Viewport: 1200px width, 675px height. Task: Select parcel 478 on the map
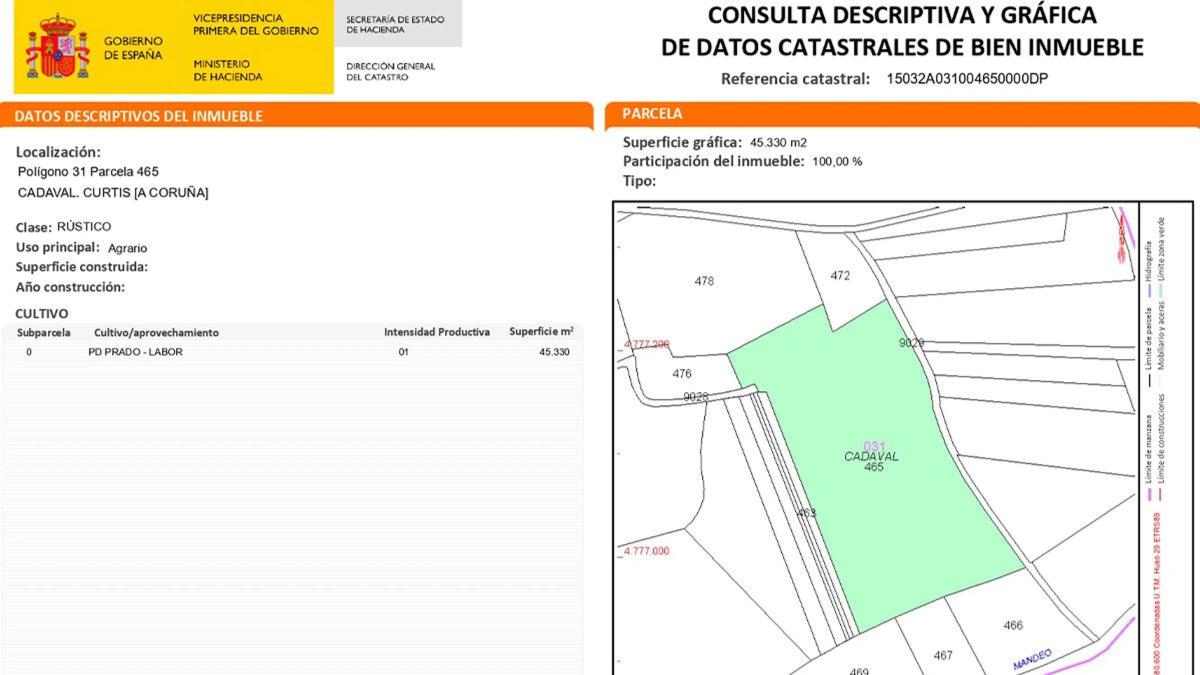pyautogui.click(x=704, y=281)
